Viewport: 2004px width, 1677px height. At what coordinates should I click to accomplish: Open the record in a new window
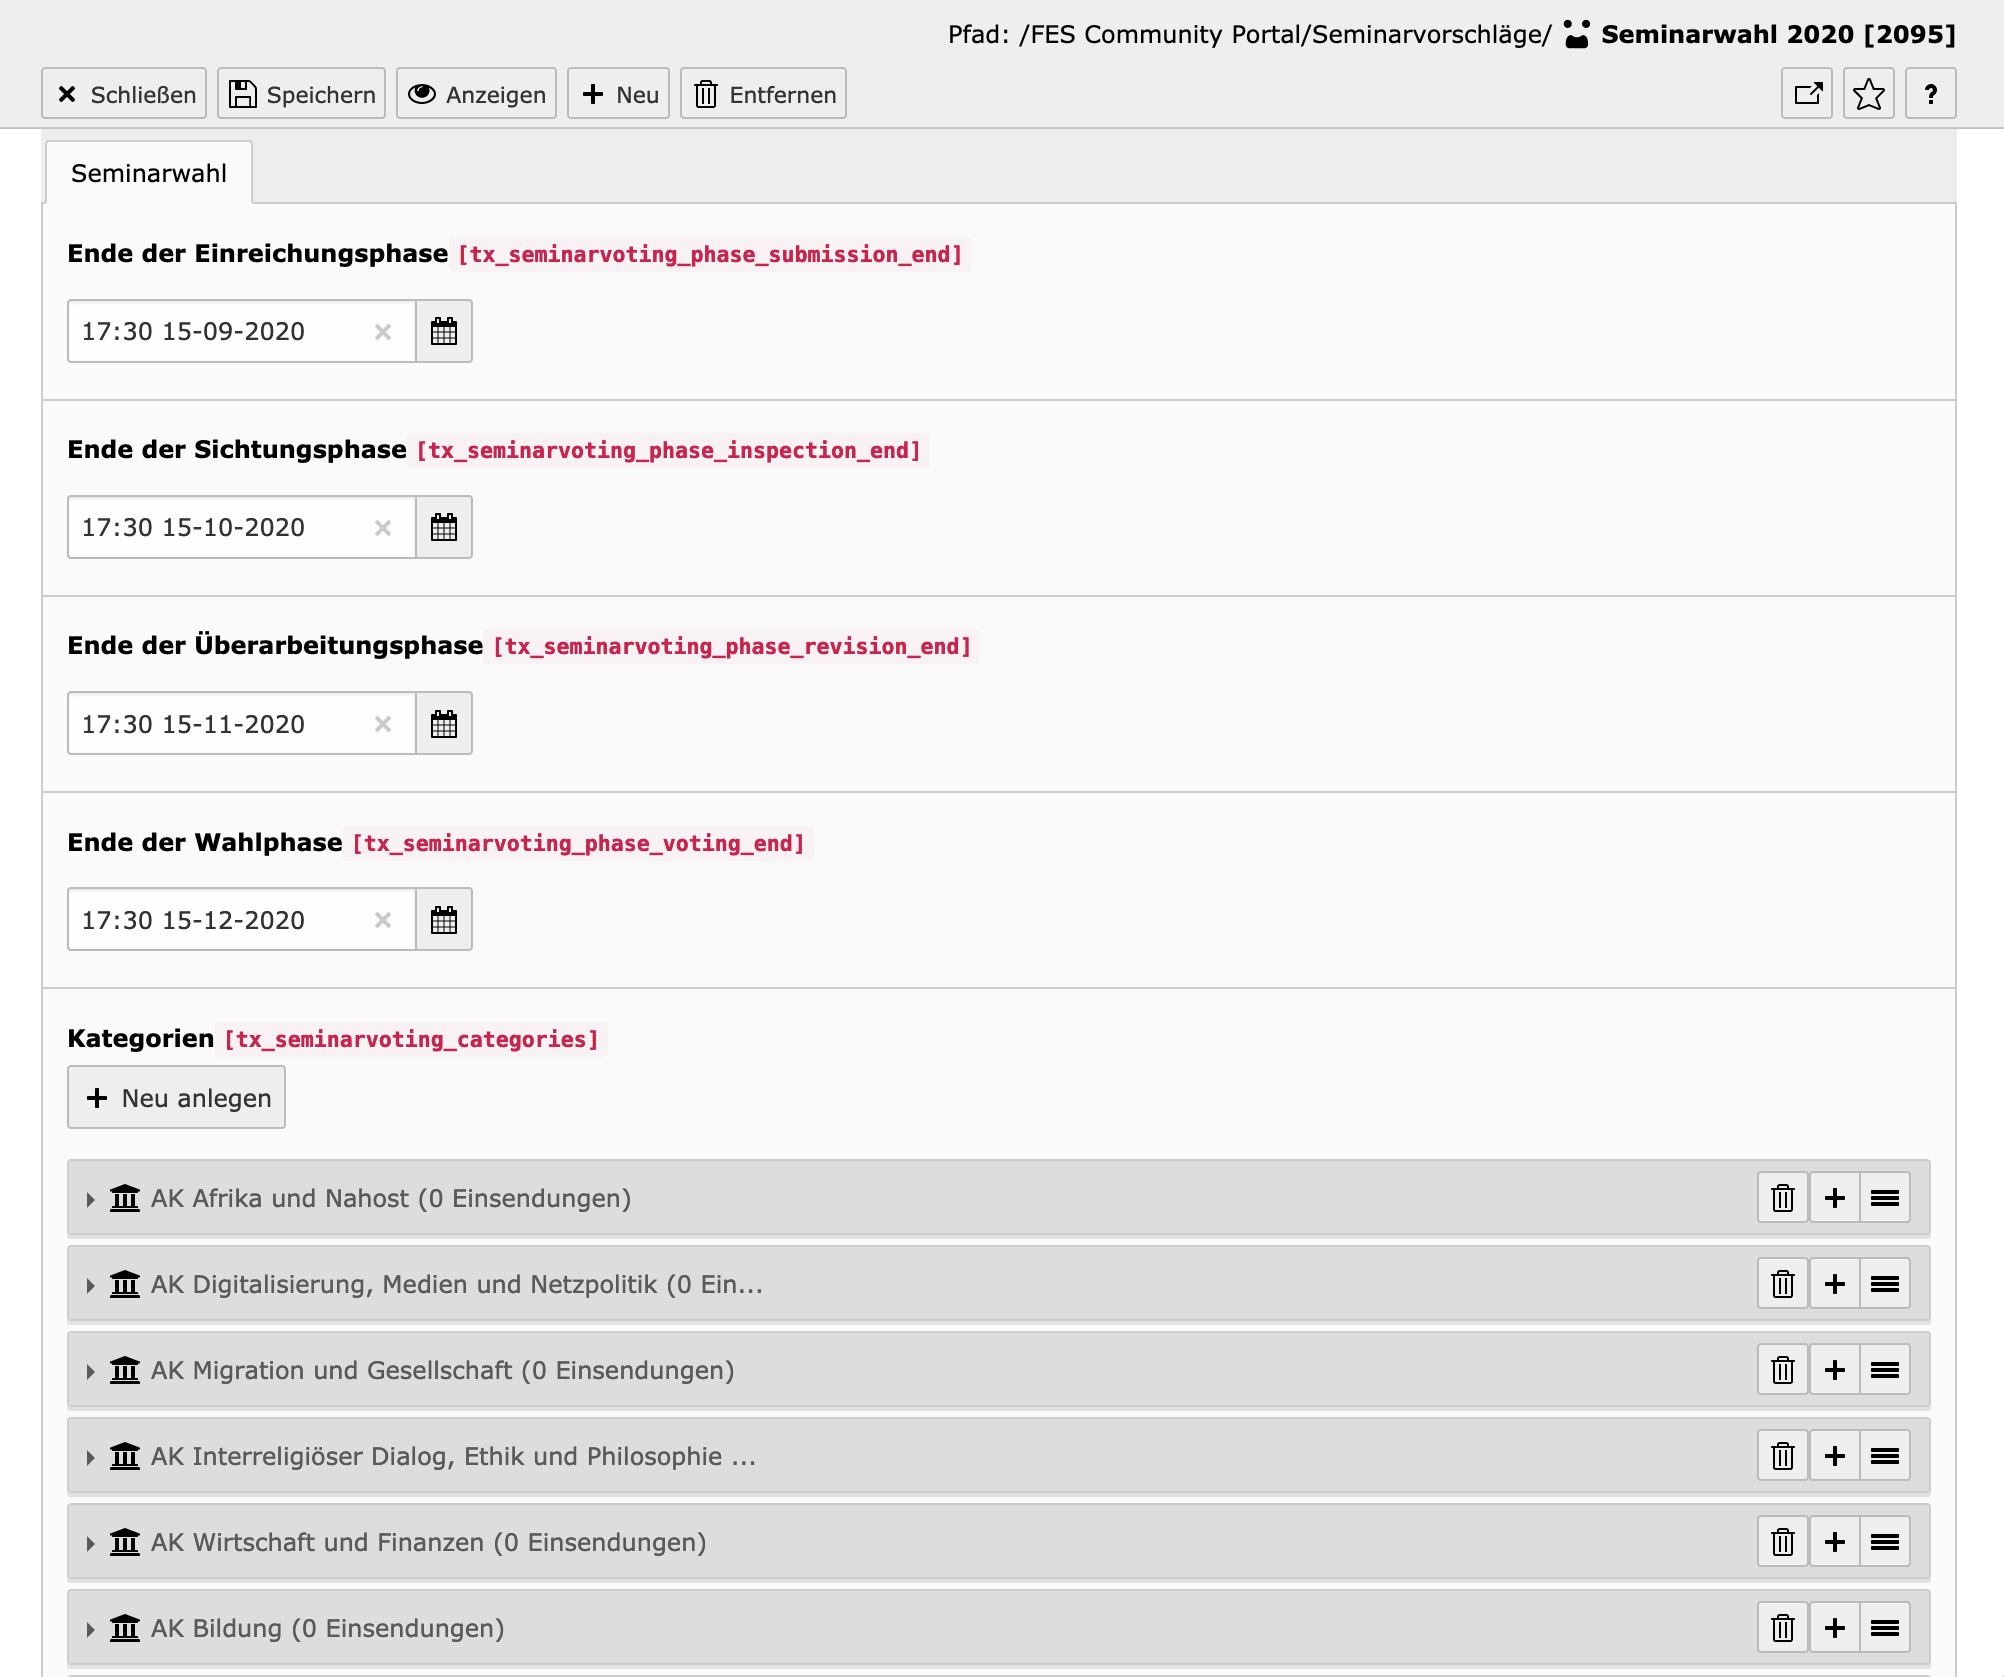pos(1806,93)
